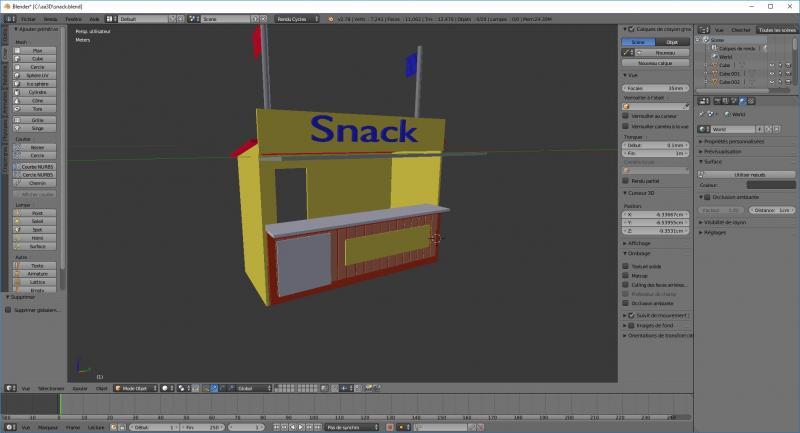This screenshot has width=800, height=433.
Task: Open the Mode Objet dropdown
Action: tap(135, 388)
